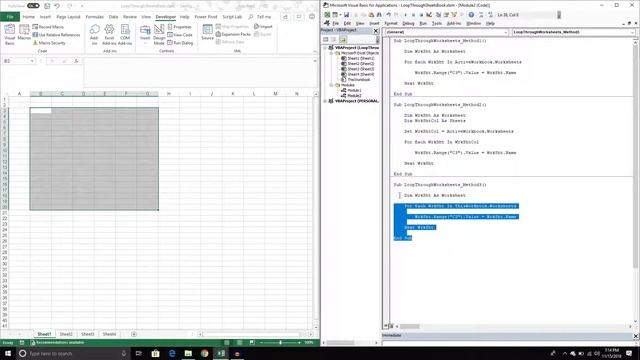Add a new worksheet with plus button
The width and height of the screenshot is (640, 360).
point(134,334)
